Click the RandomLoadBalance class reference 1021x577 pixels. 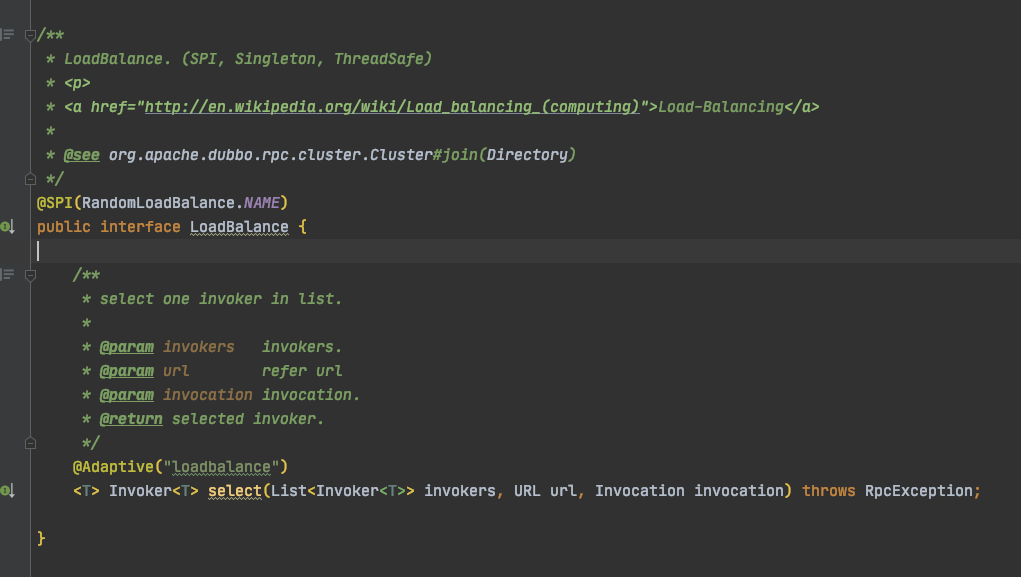tap(158, 203)
